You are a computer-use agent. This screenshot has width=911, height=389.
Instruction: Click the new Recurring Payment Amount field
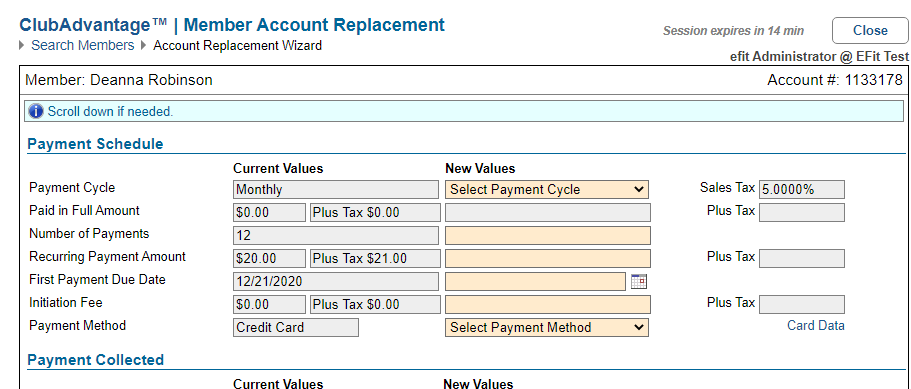(548, 258)
